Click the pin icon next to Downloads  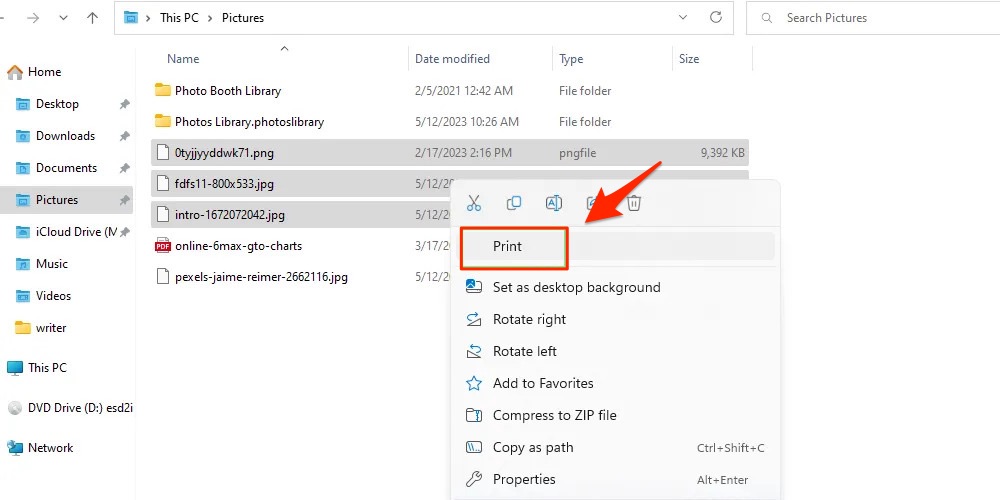tap(124, 136)
